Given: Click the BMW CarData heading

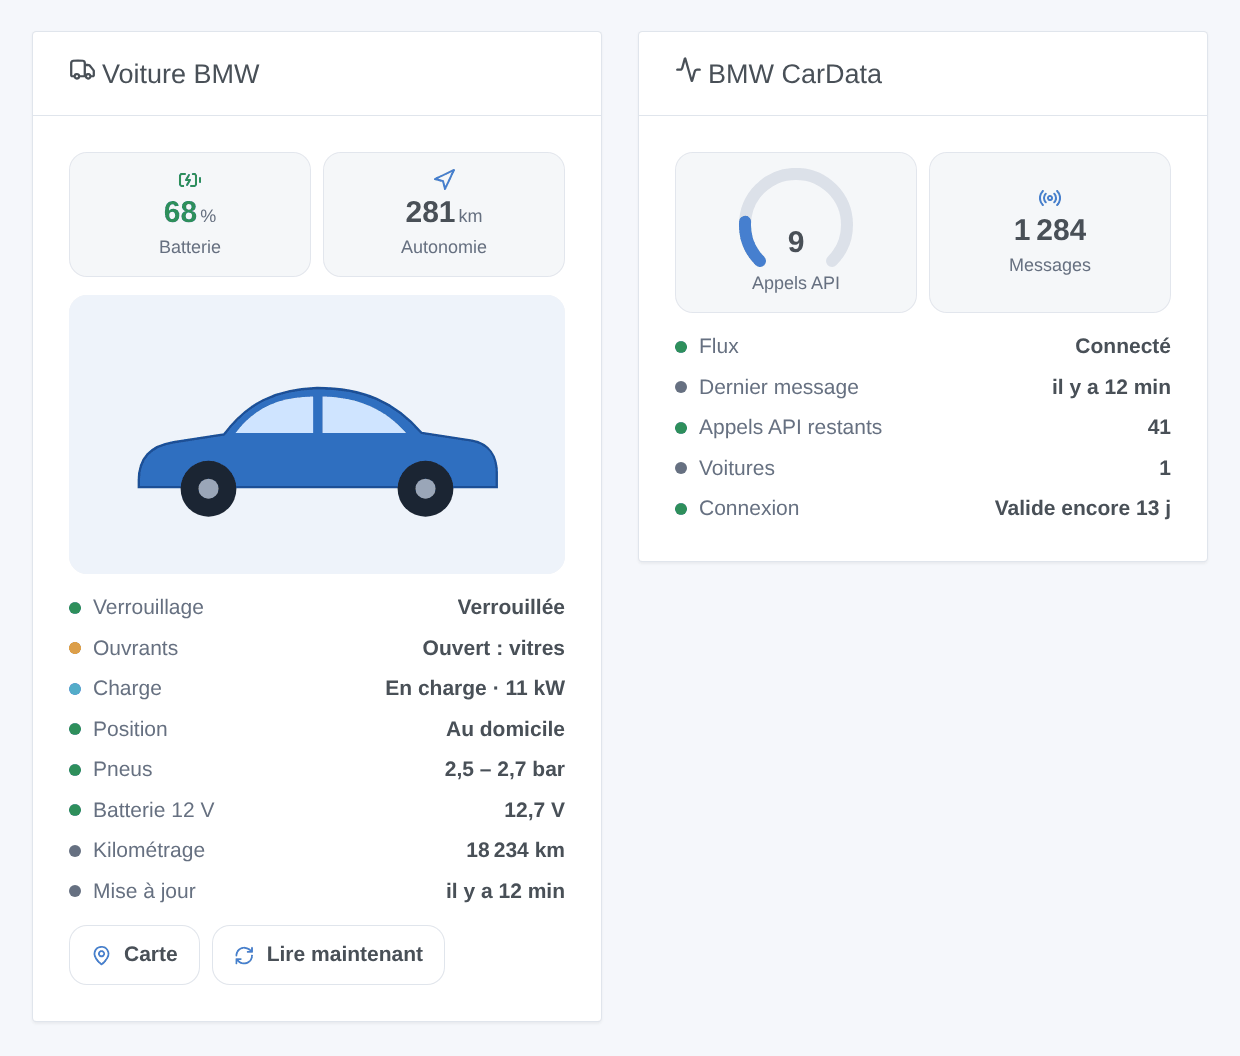Looking at the screenshot, I should [795, 74].
